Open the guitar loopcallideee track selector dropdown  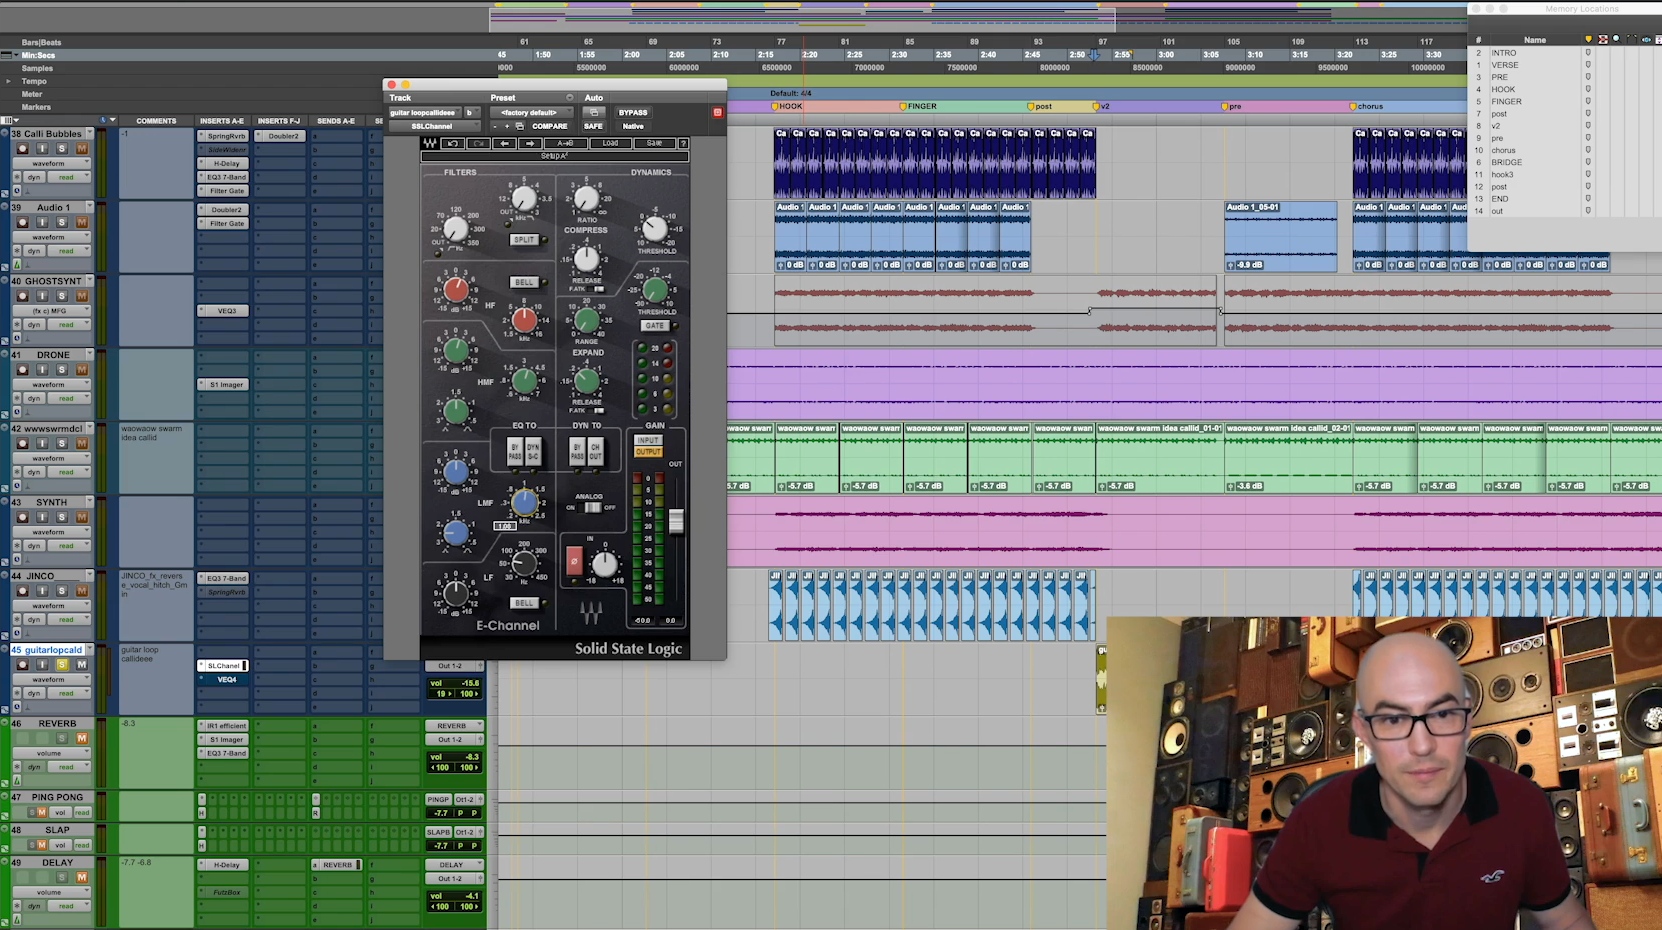[425, 112]
